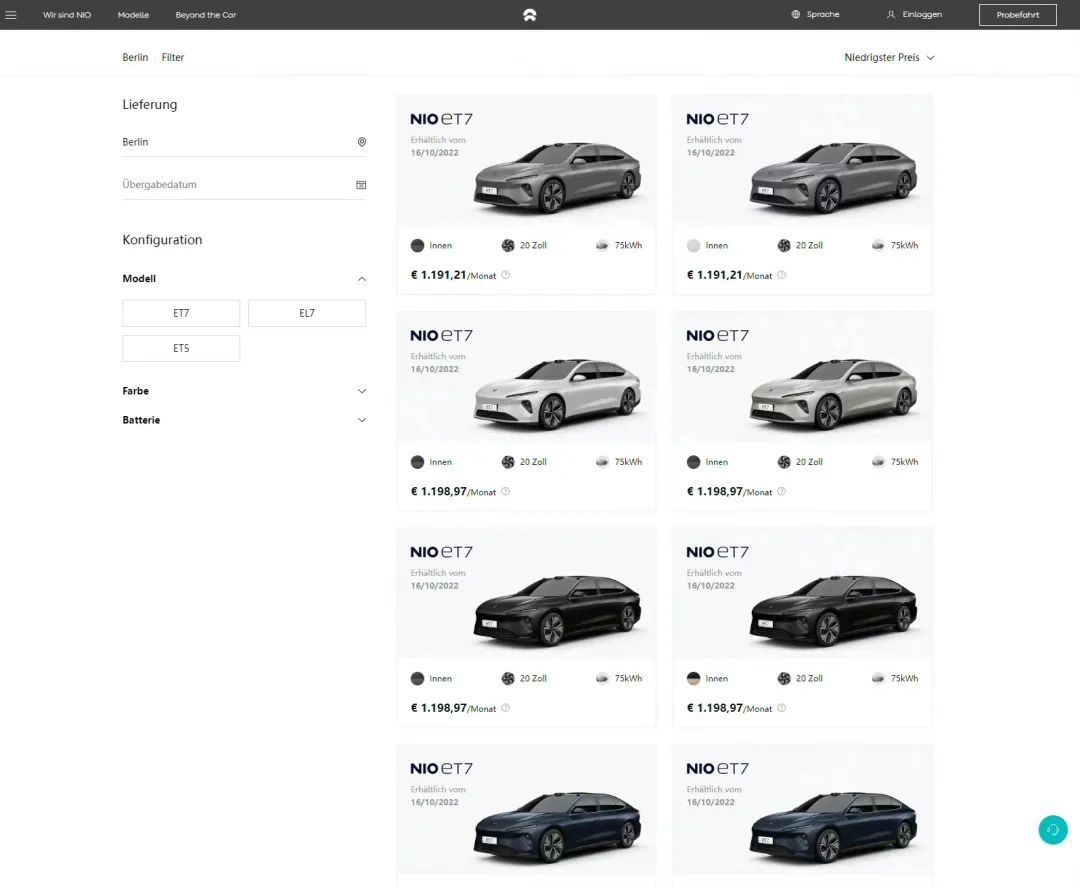Click the Filter link near Berlin
The height and width of the screenshot is (887, 1080).
pyautogui.click(x=173, y=57)
